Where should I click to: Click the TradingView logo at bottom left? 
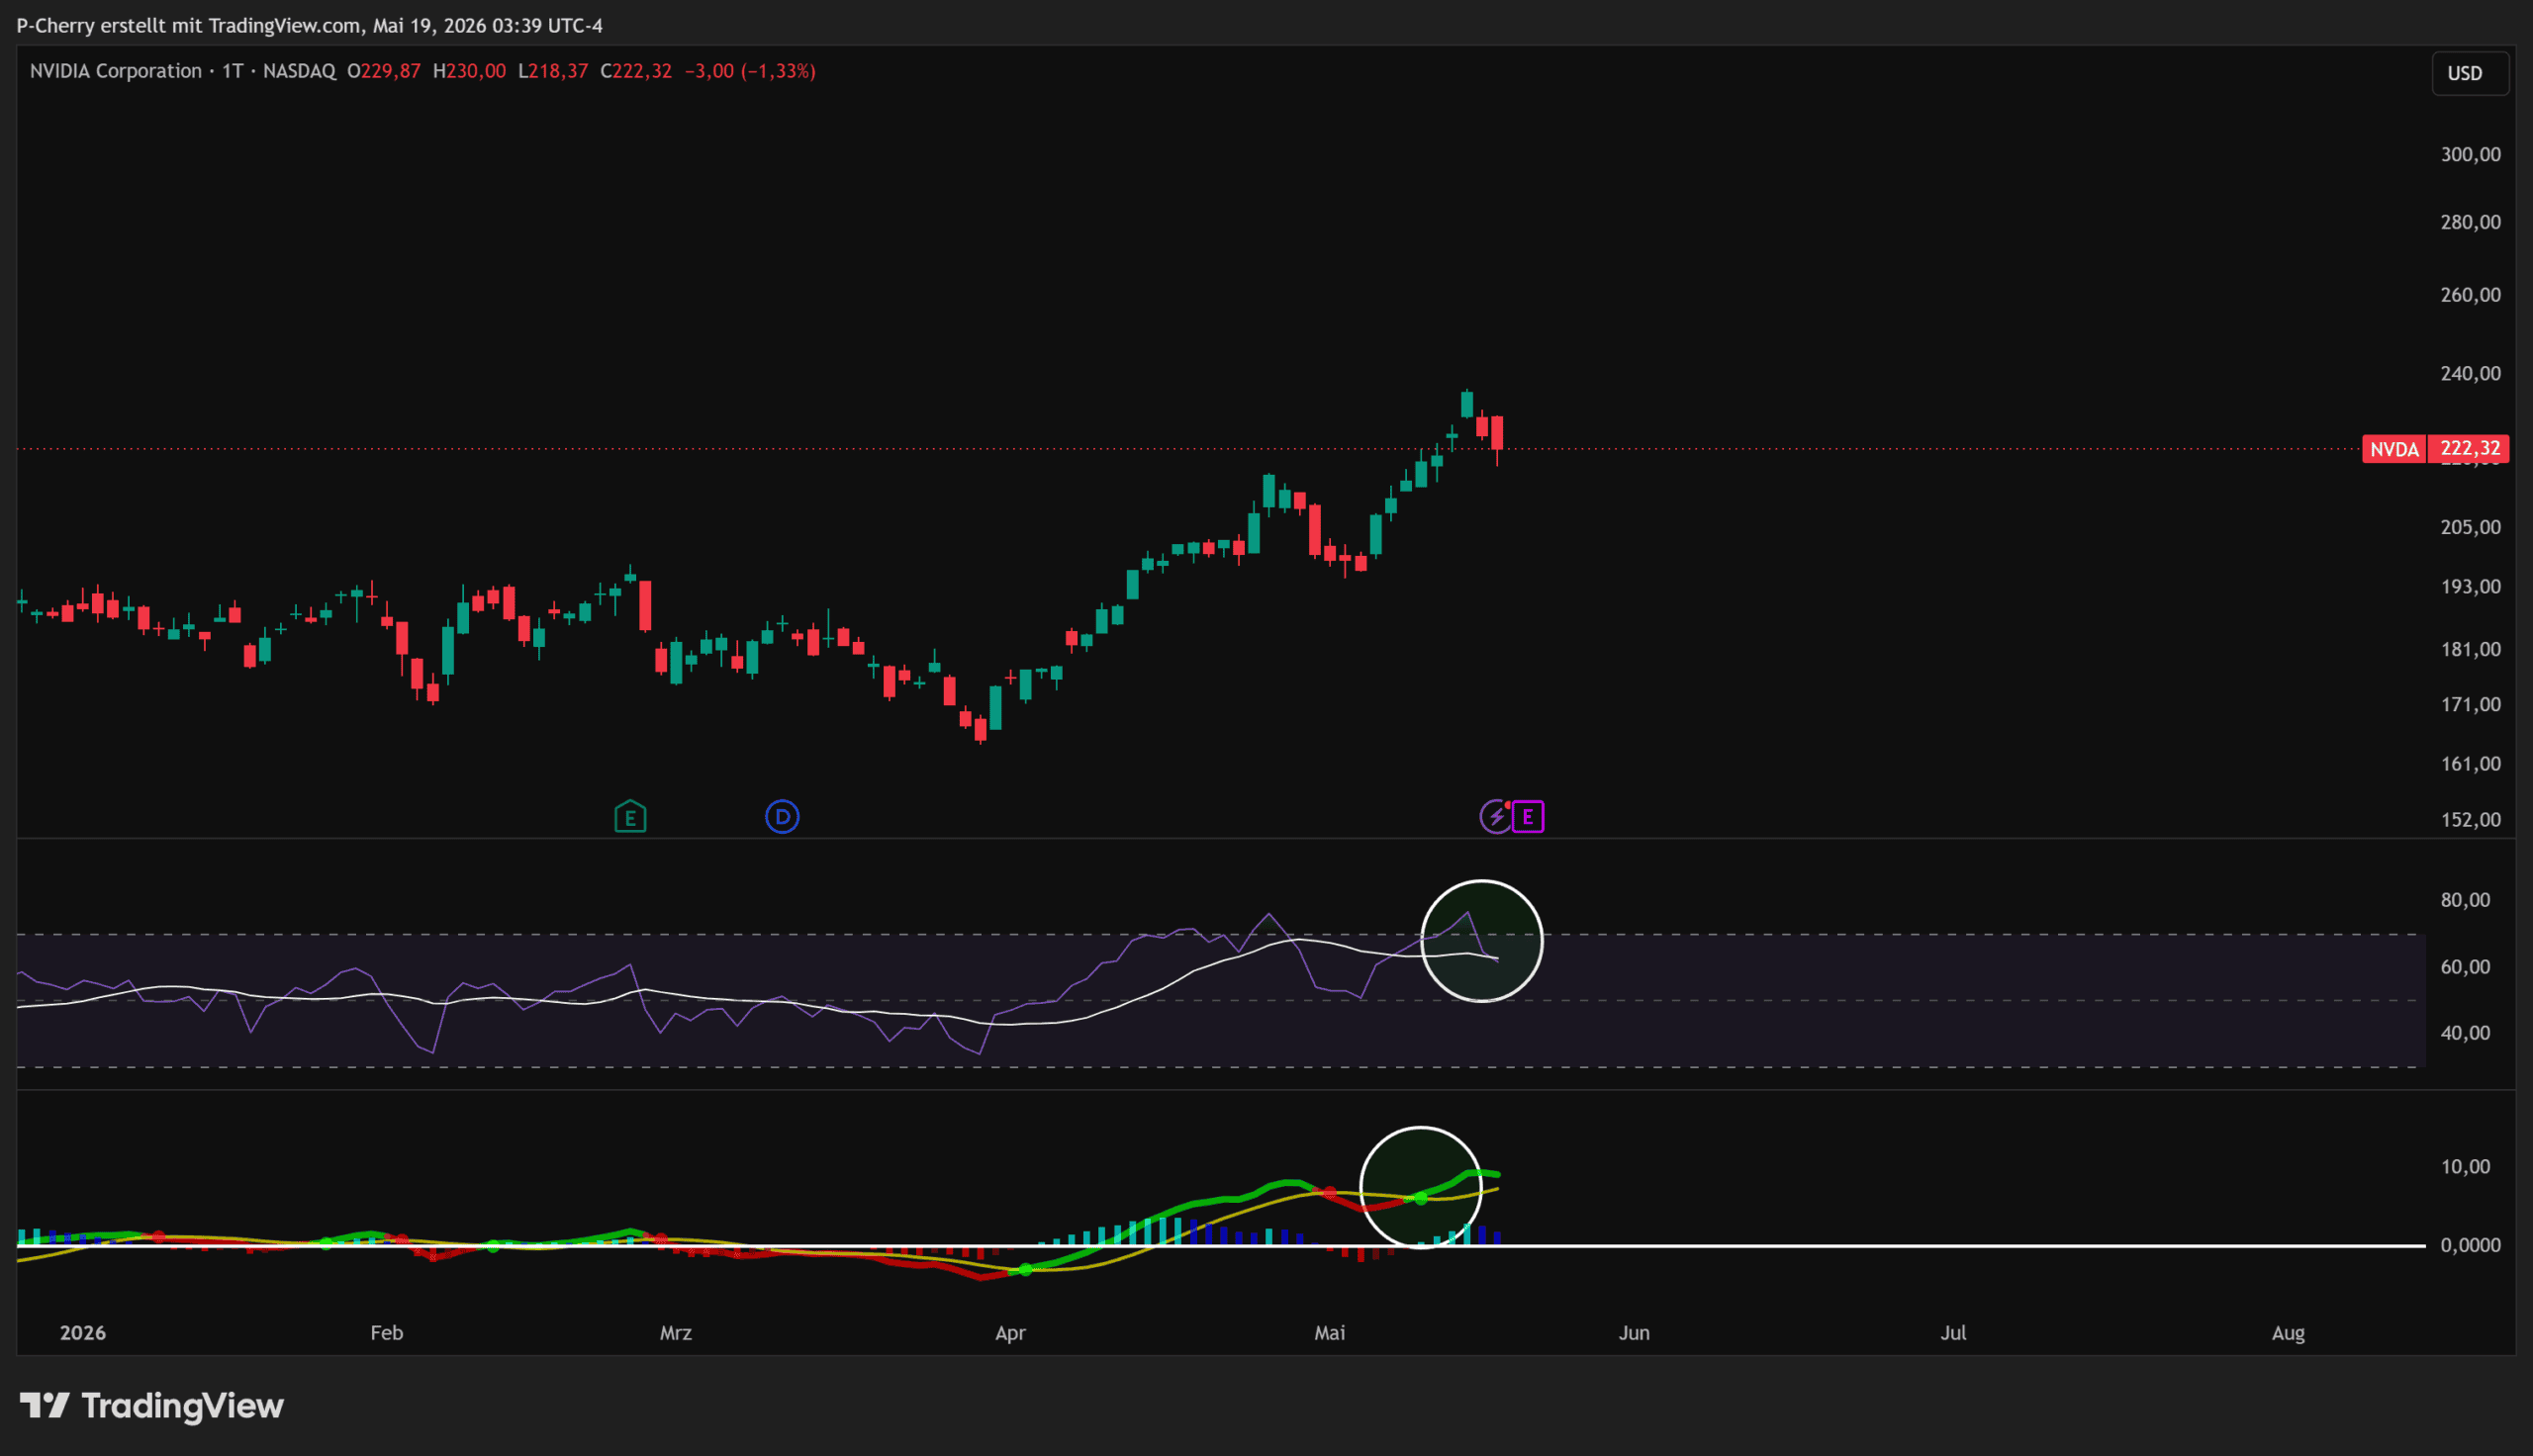click(x=152, y=1406)
